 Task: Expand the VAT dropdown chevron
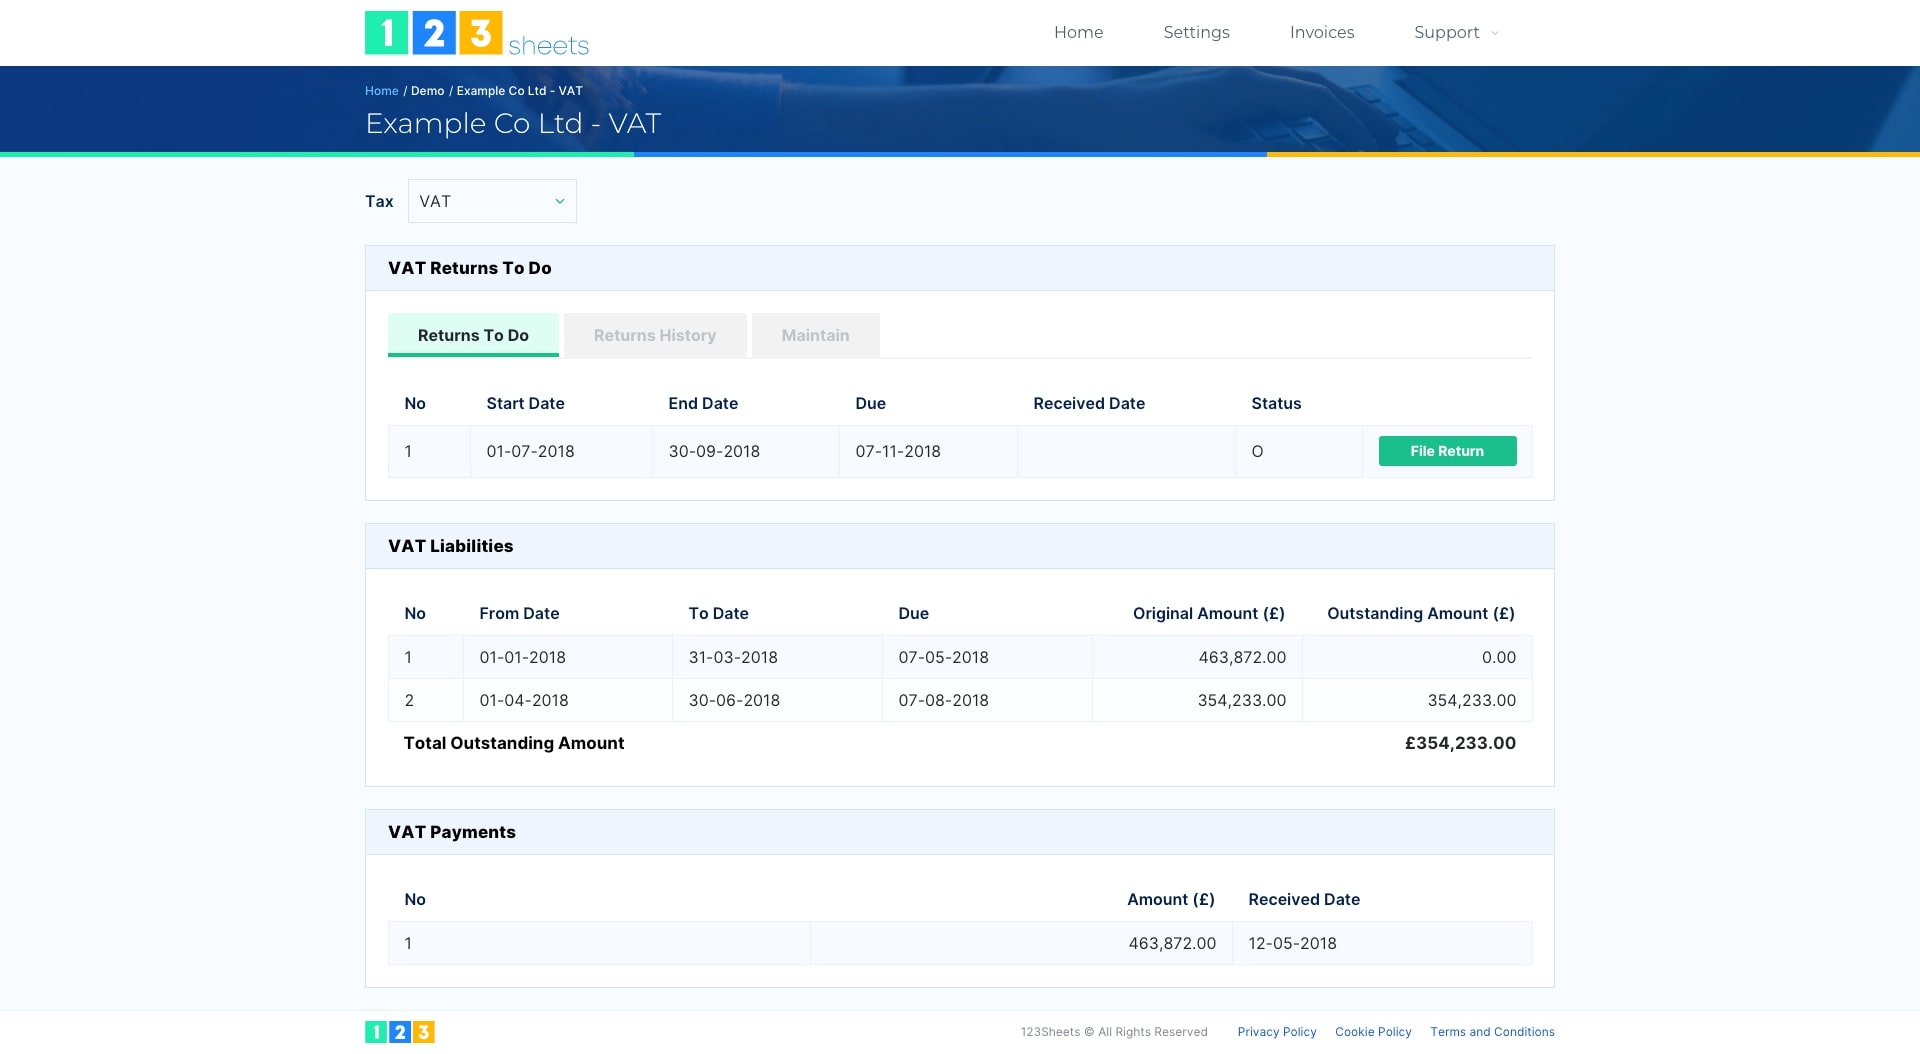559,201
